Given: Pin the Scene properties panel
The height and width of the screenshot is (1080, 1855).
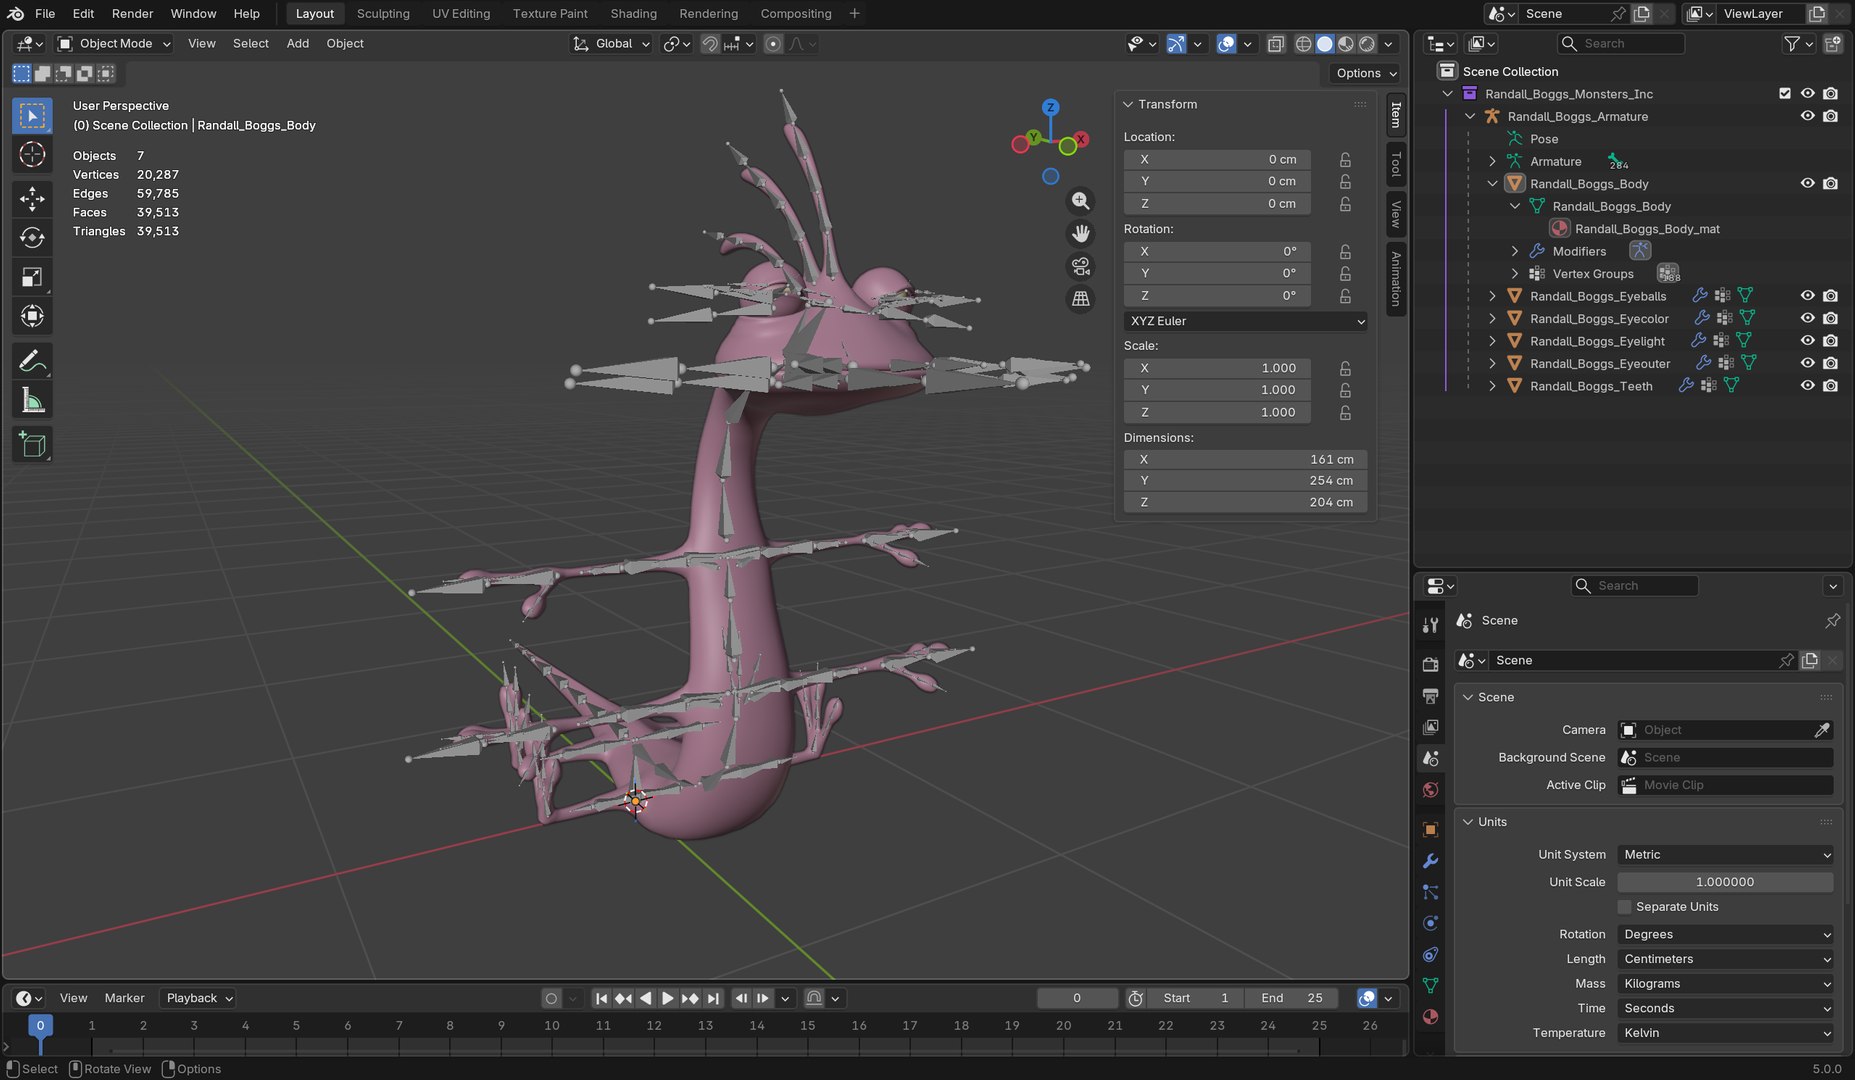Looking at the screenshot, I should [1832, 621].
